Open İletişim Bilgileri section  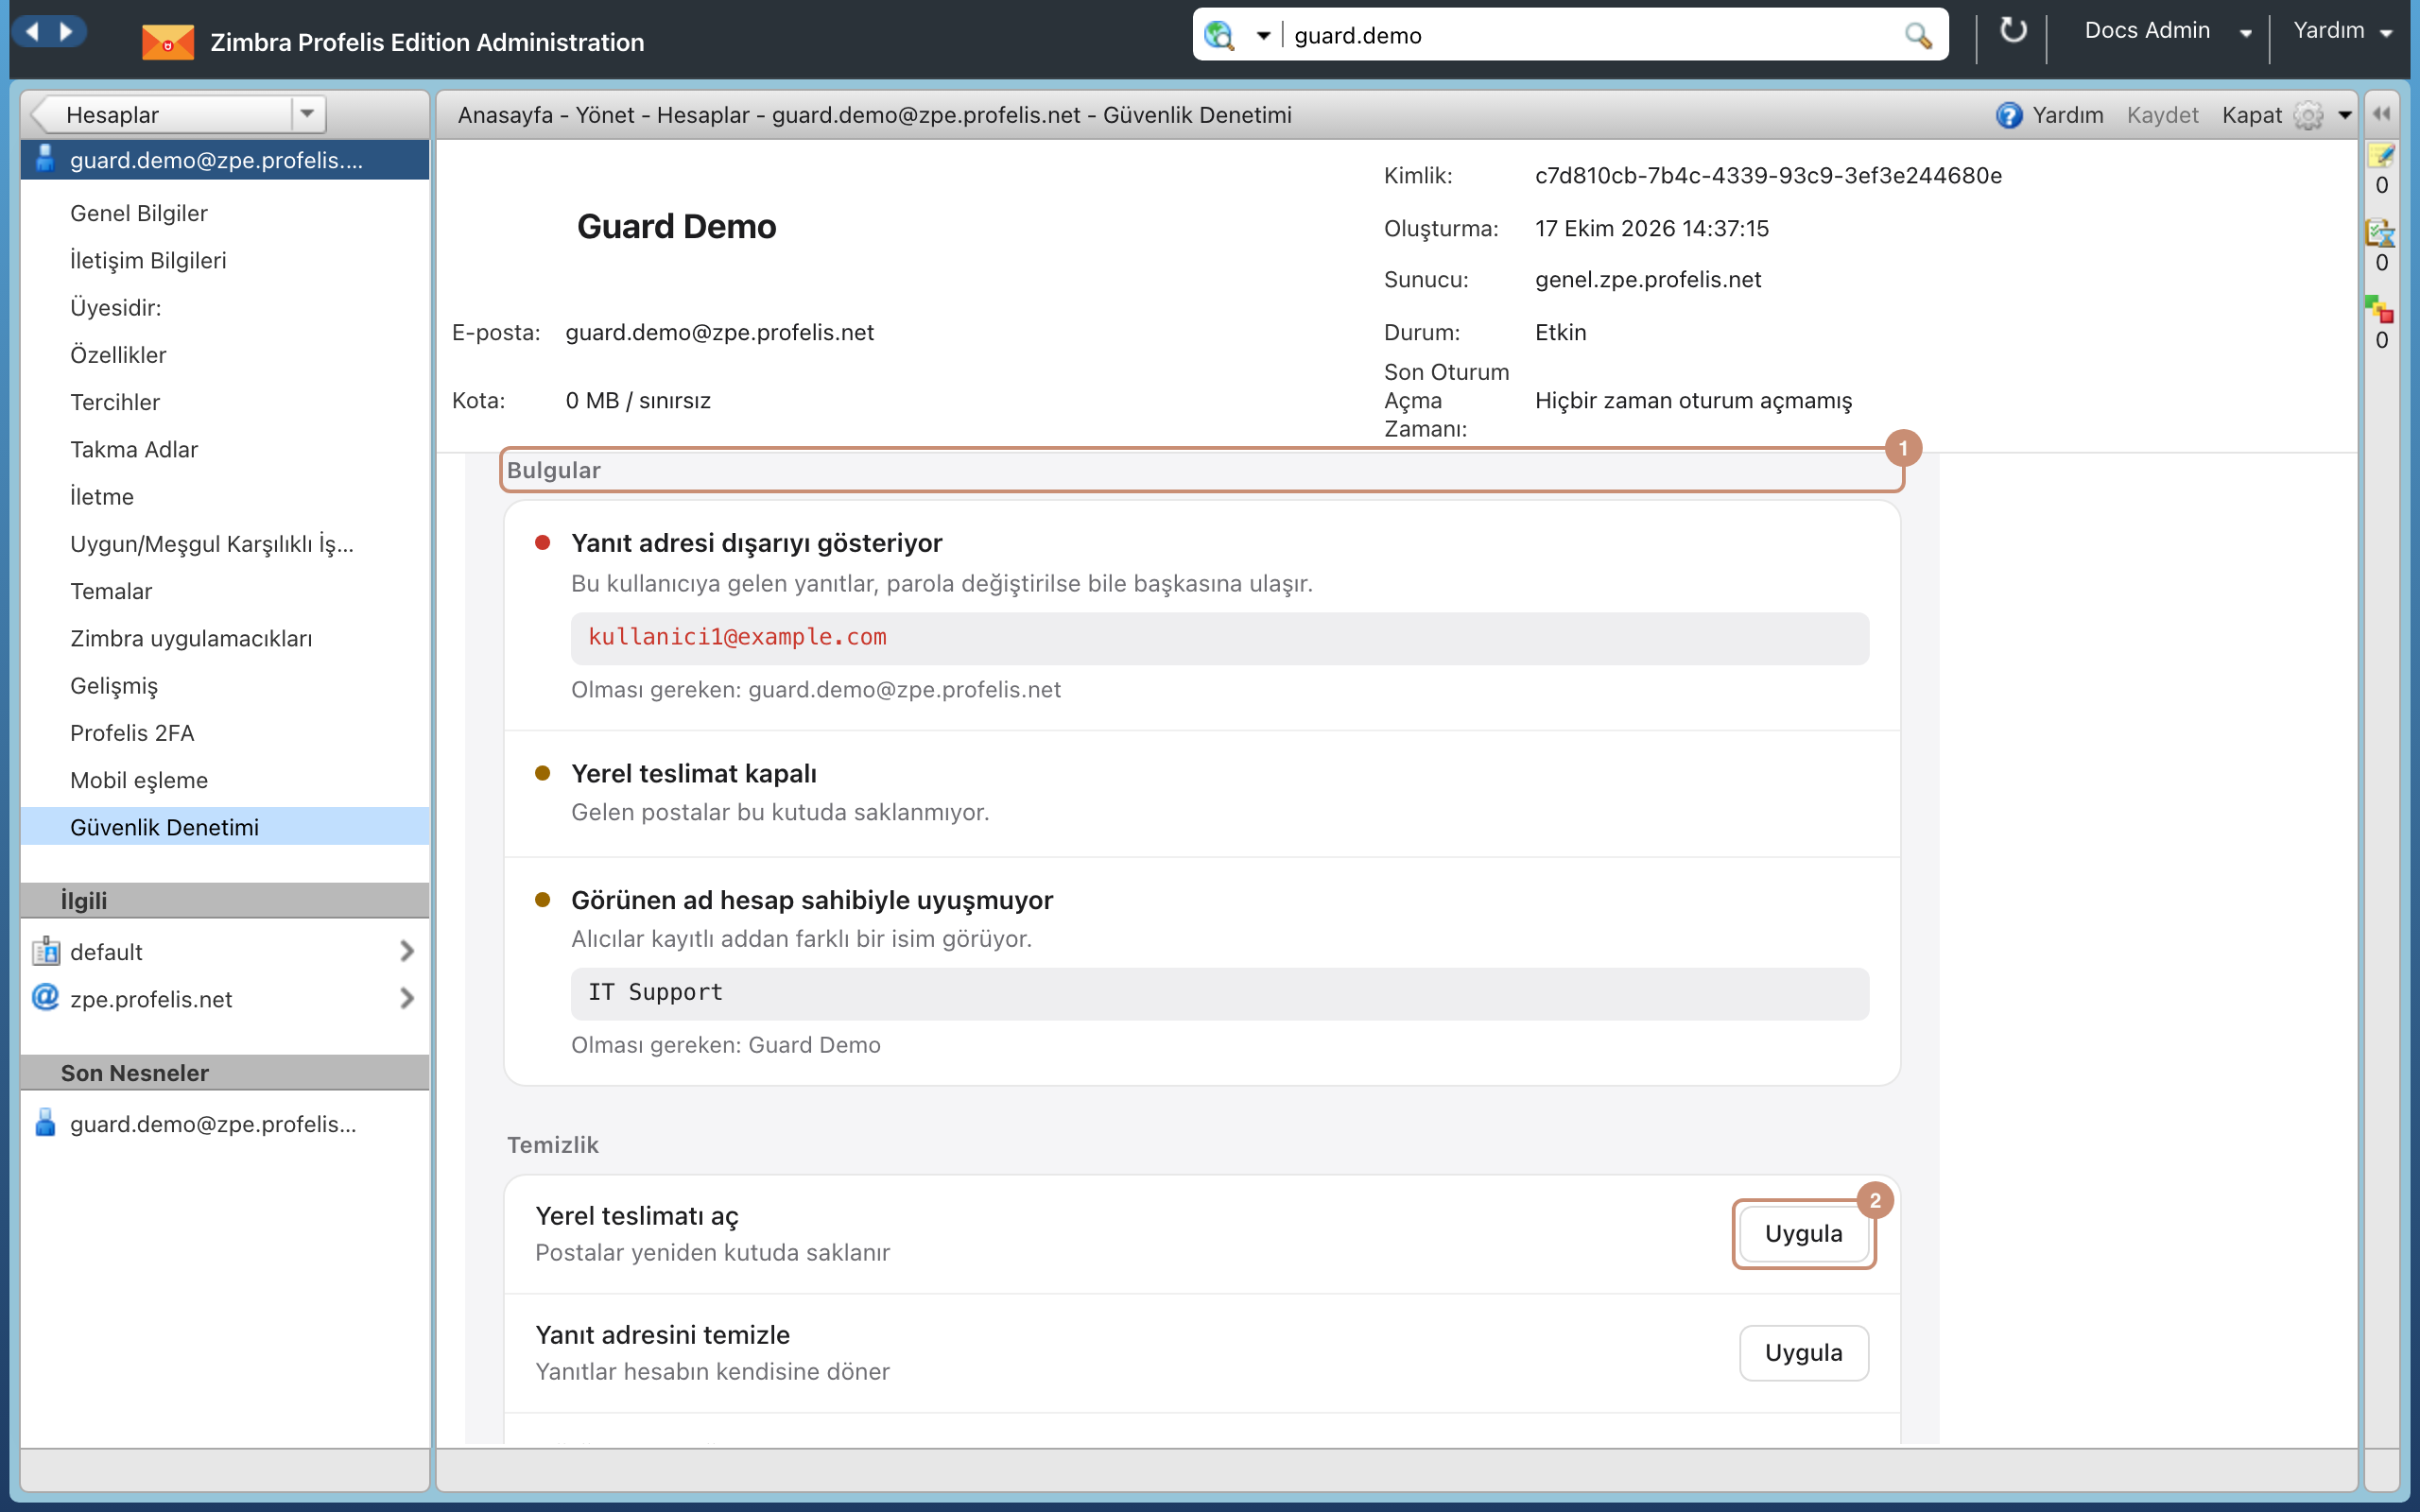tap(148, 260)
